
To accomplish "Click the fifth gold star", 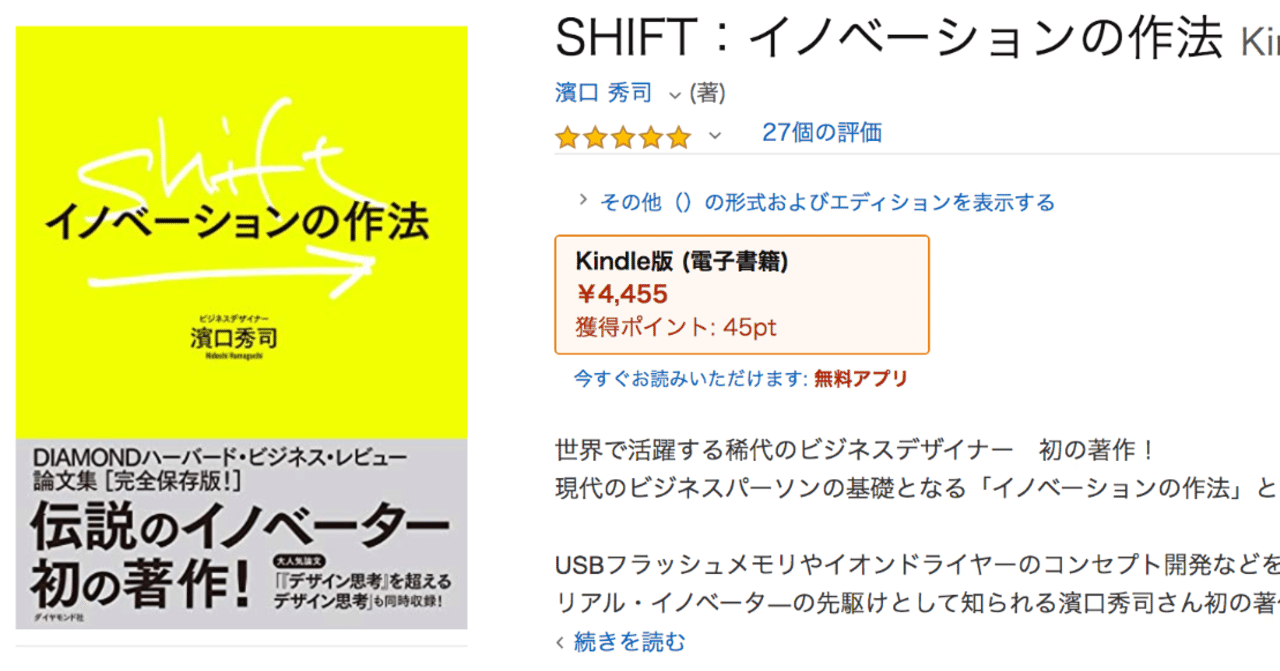I will tap(679, 137).
